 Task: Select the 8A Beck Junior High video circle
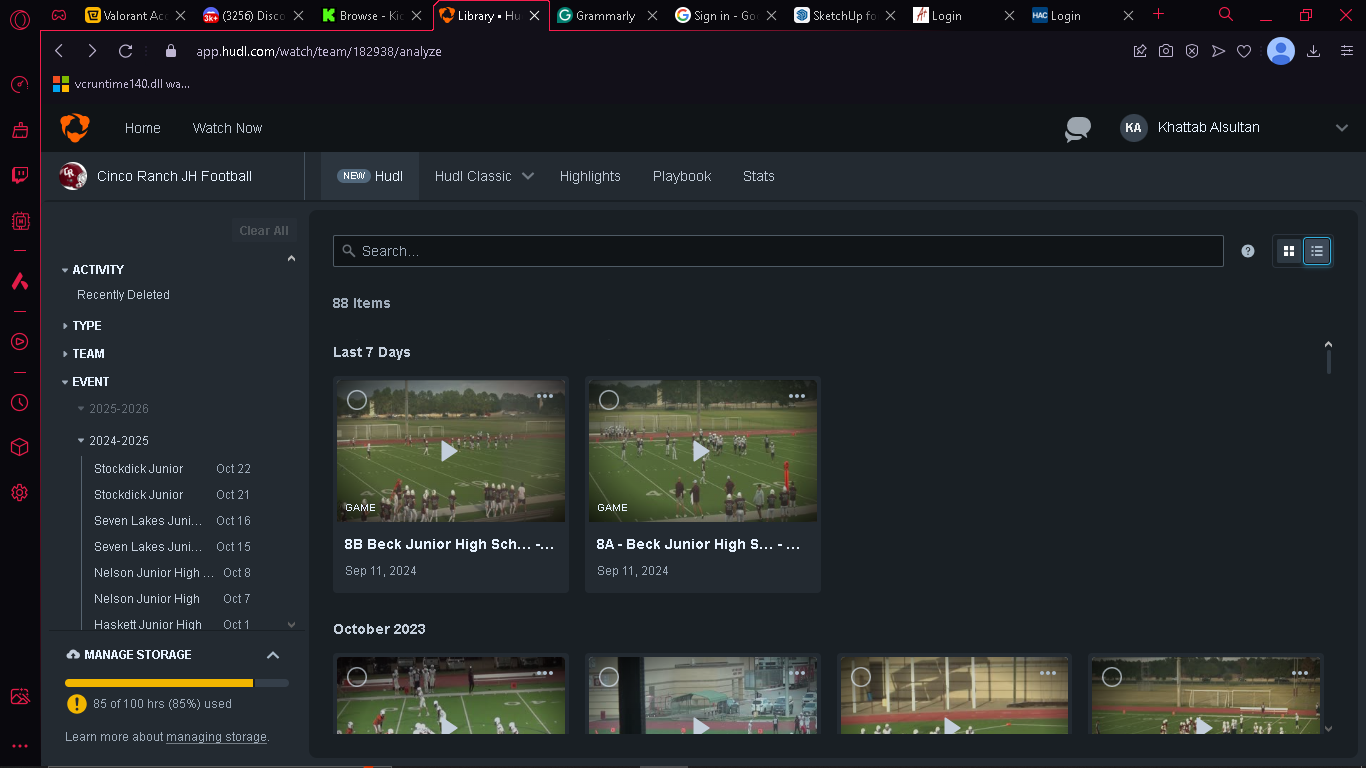609,400
